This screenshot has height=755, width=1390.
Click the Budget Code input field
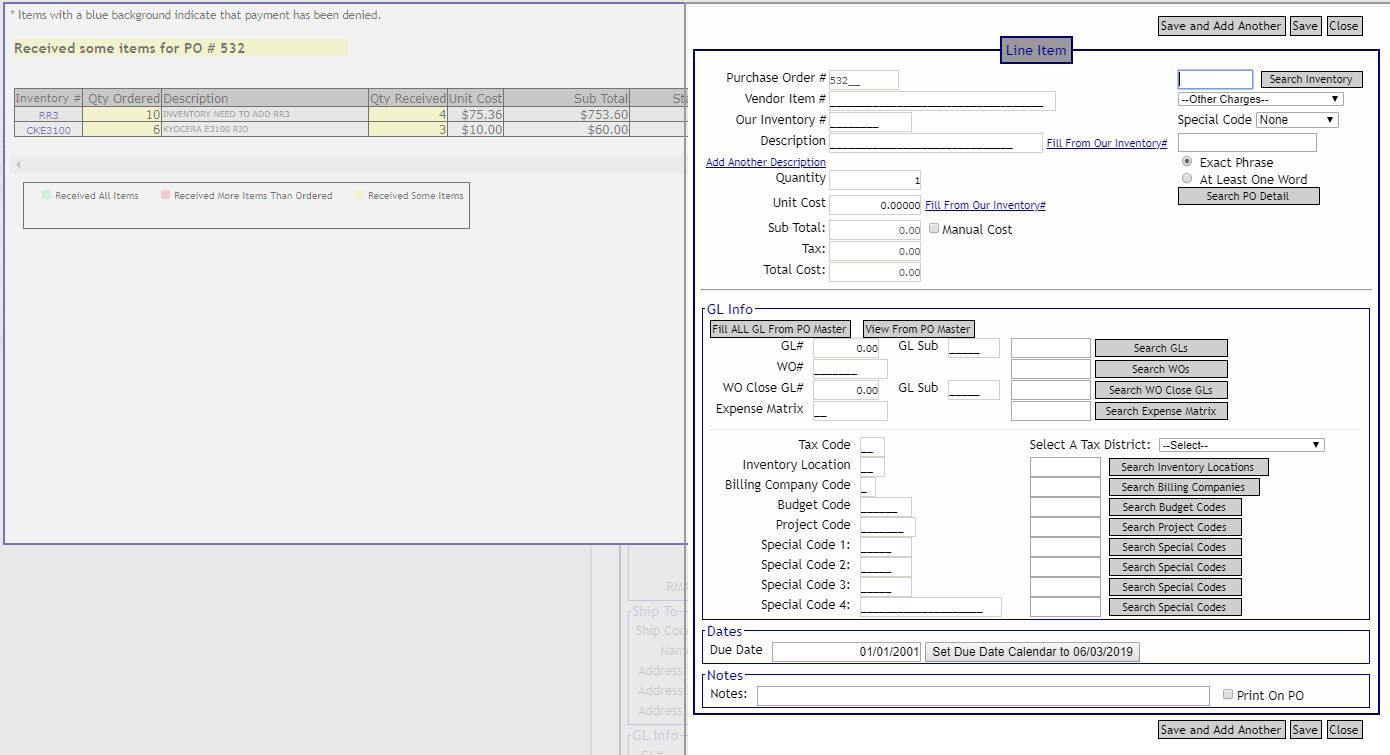[886, 507]
